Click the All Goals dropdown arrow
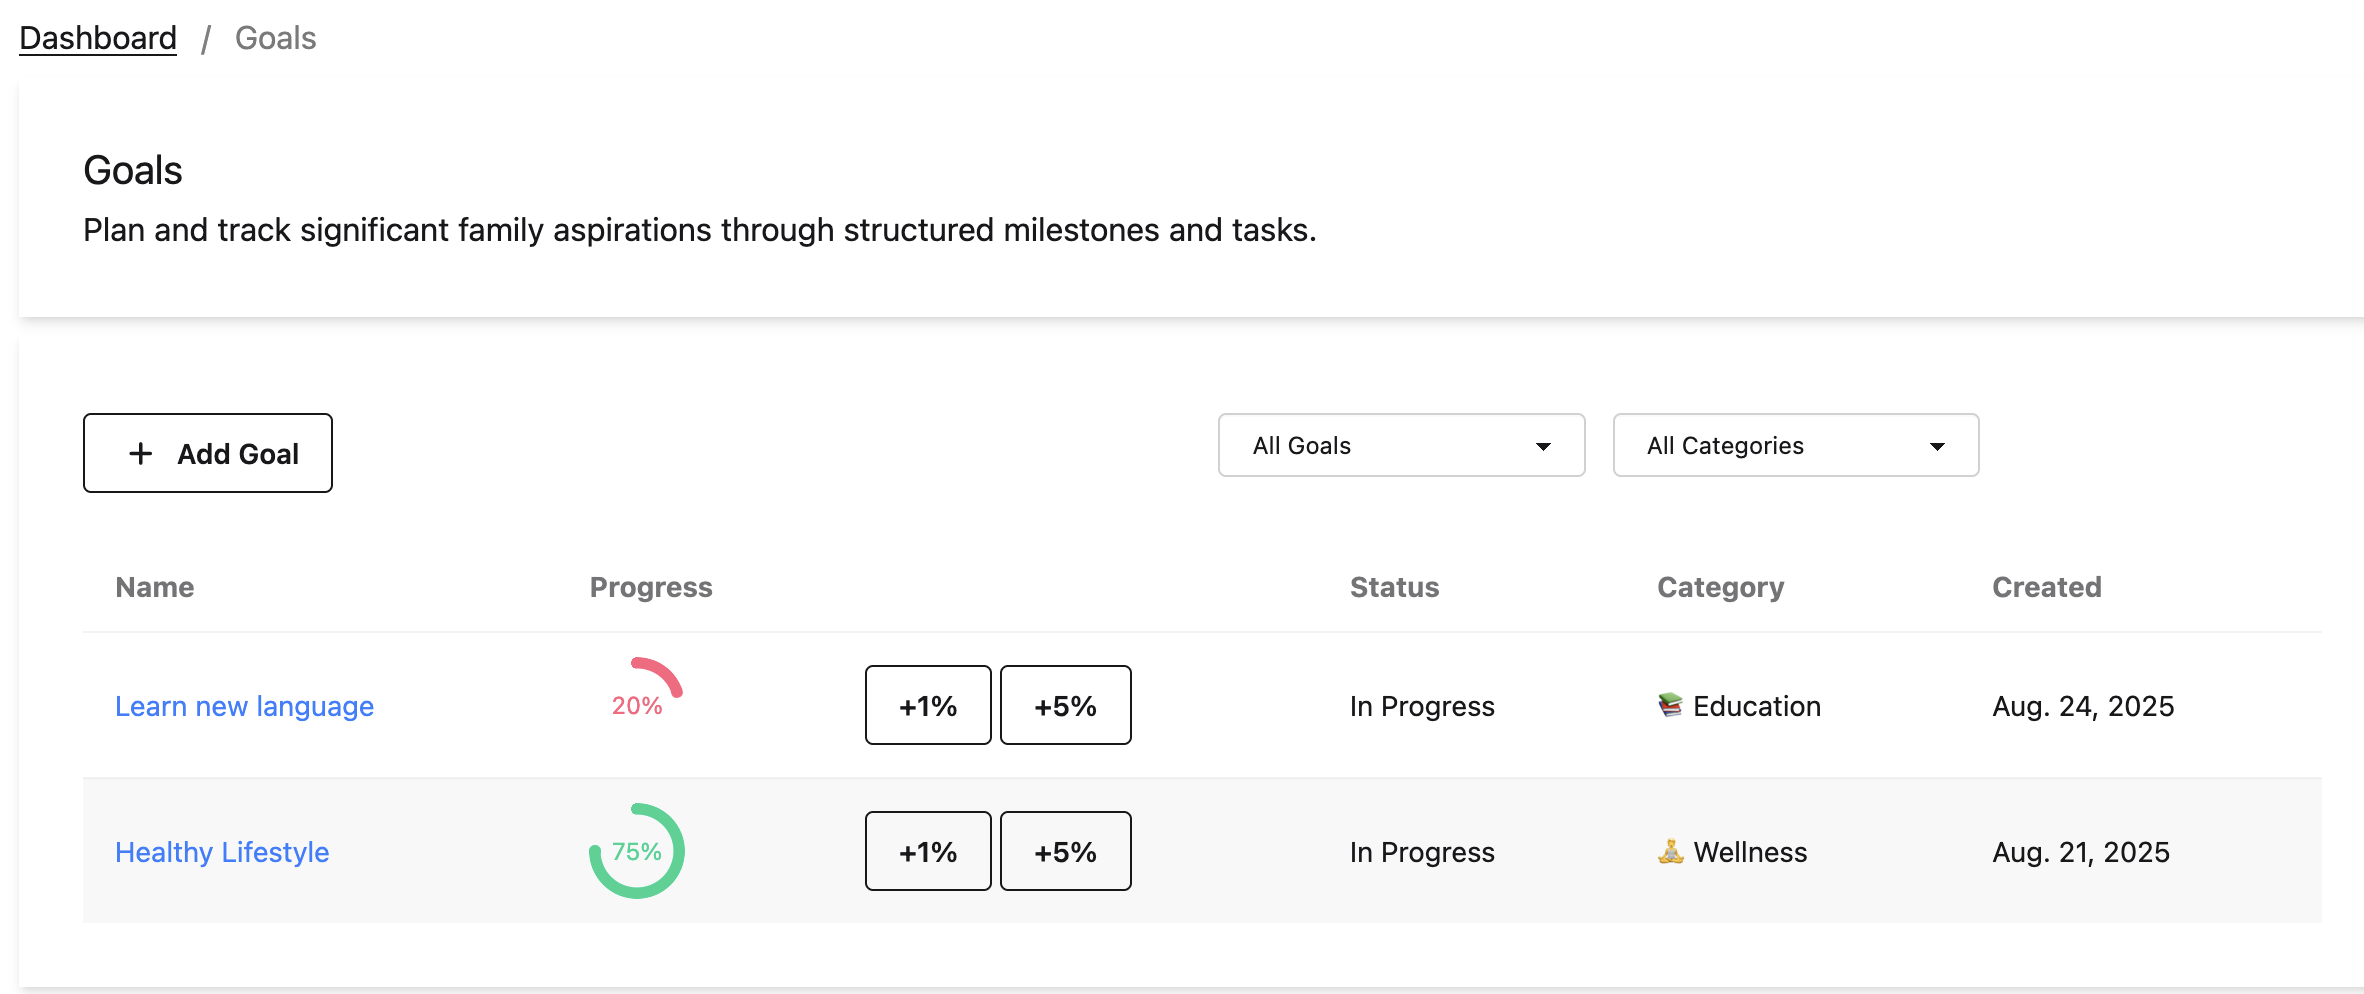 (1543, 446)
